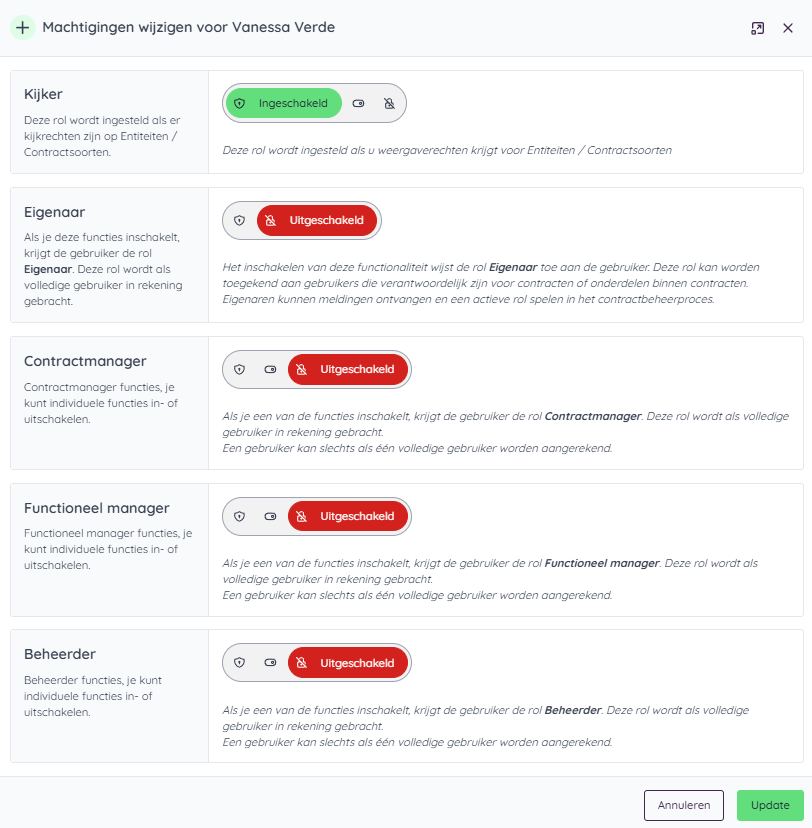The width and height of the screenshot is (812, 828).
Task: Close the Machtigingen wijzigen dialog
Action: tap(789, 28)
